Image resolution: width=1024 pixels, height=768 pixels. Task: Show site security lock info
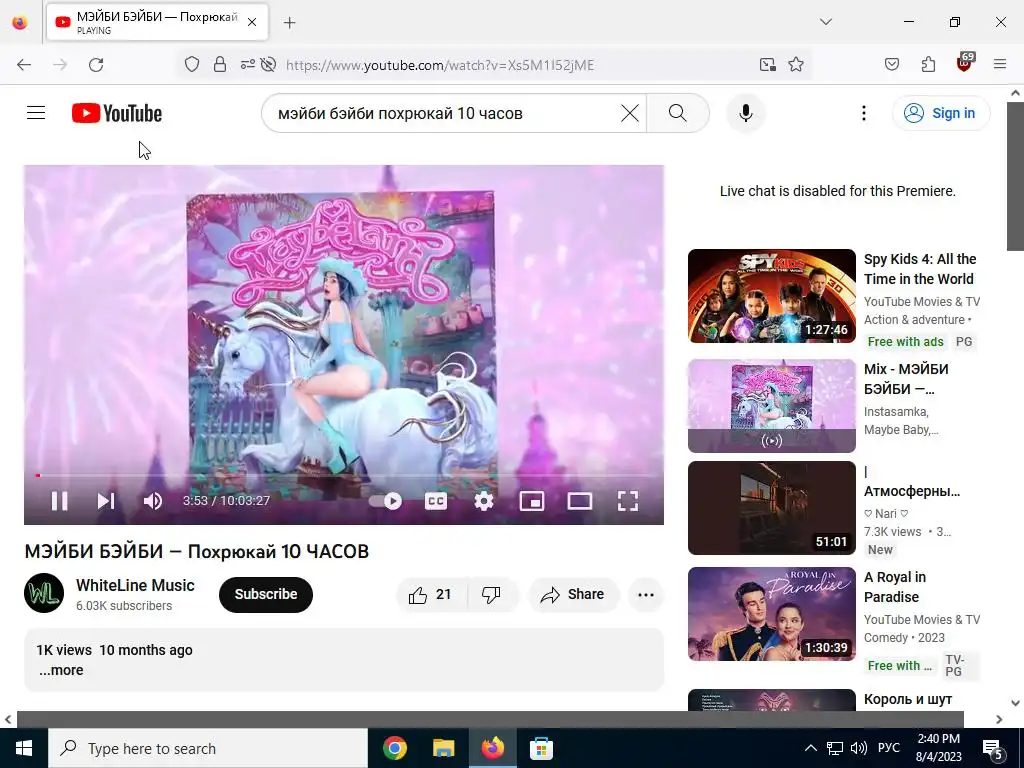click(x=220, y=65)
